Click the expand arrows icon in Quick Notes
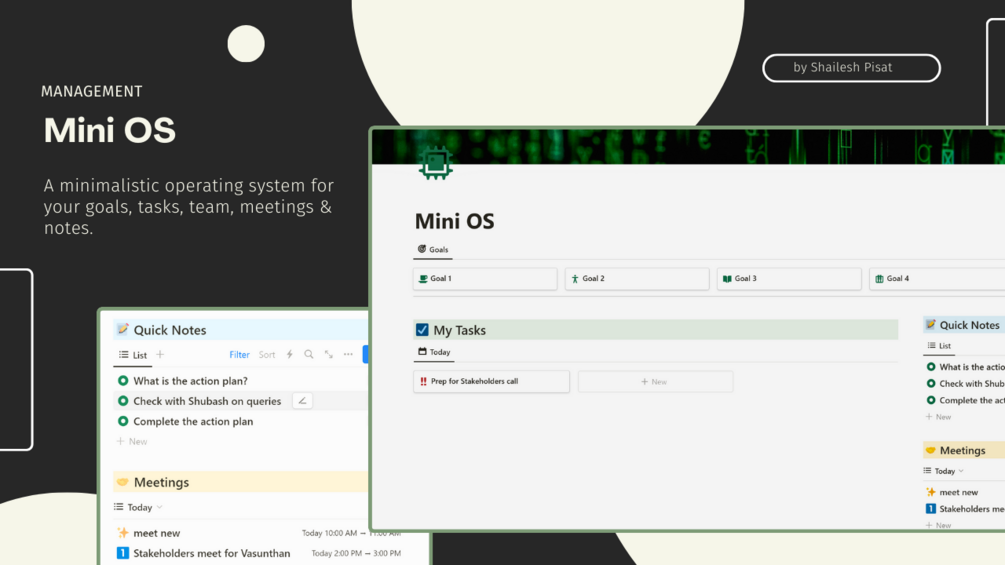Screen dimensions: 1005x565 point(329,354)
